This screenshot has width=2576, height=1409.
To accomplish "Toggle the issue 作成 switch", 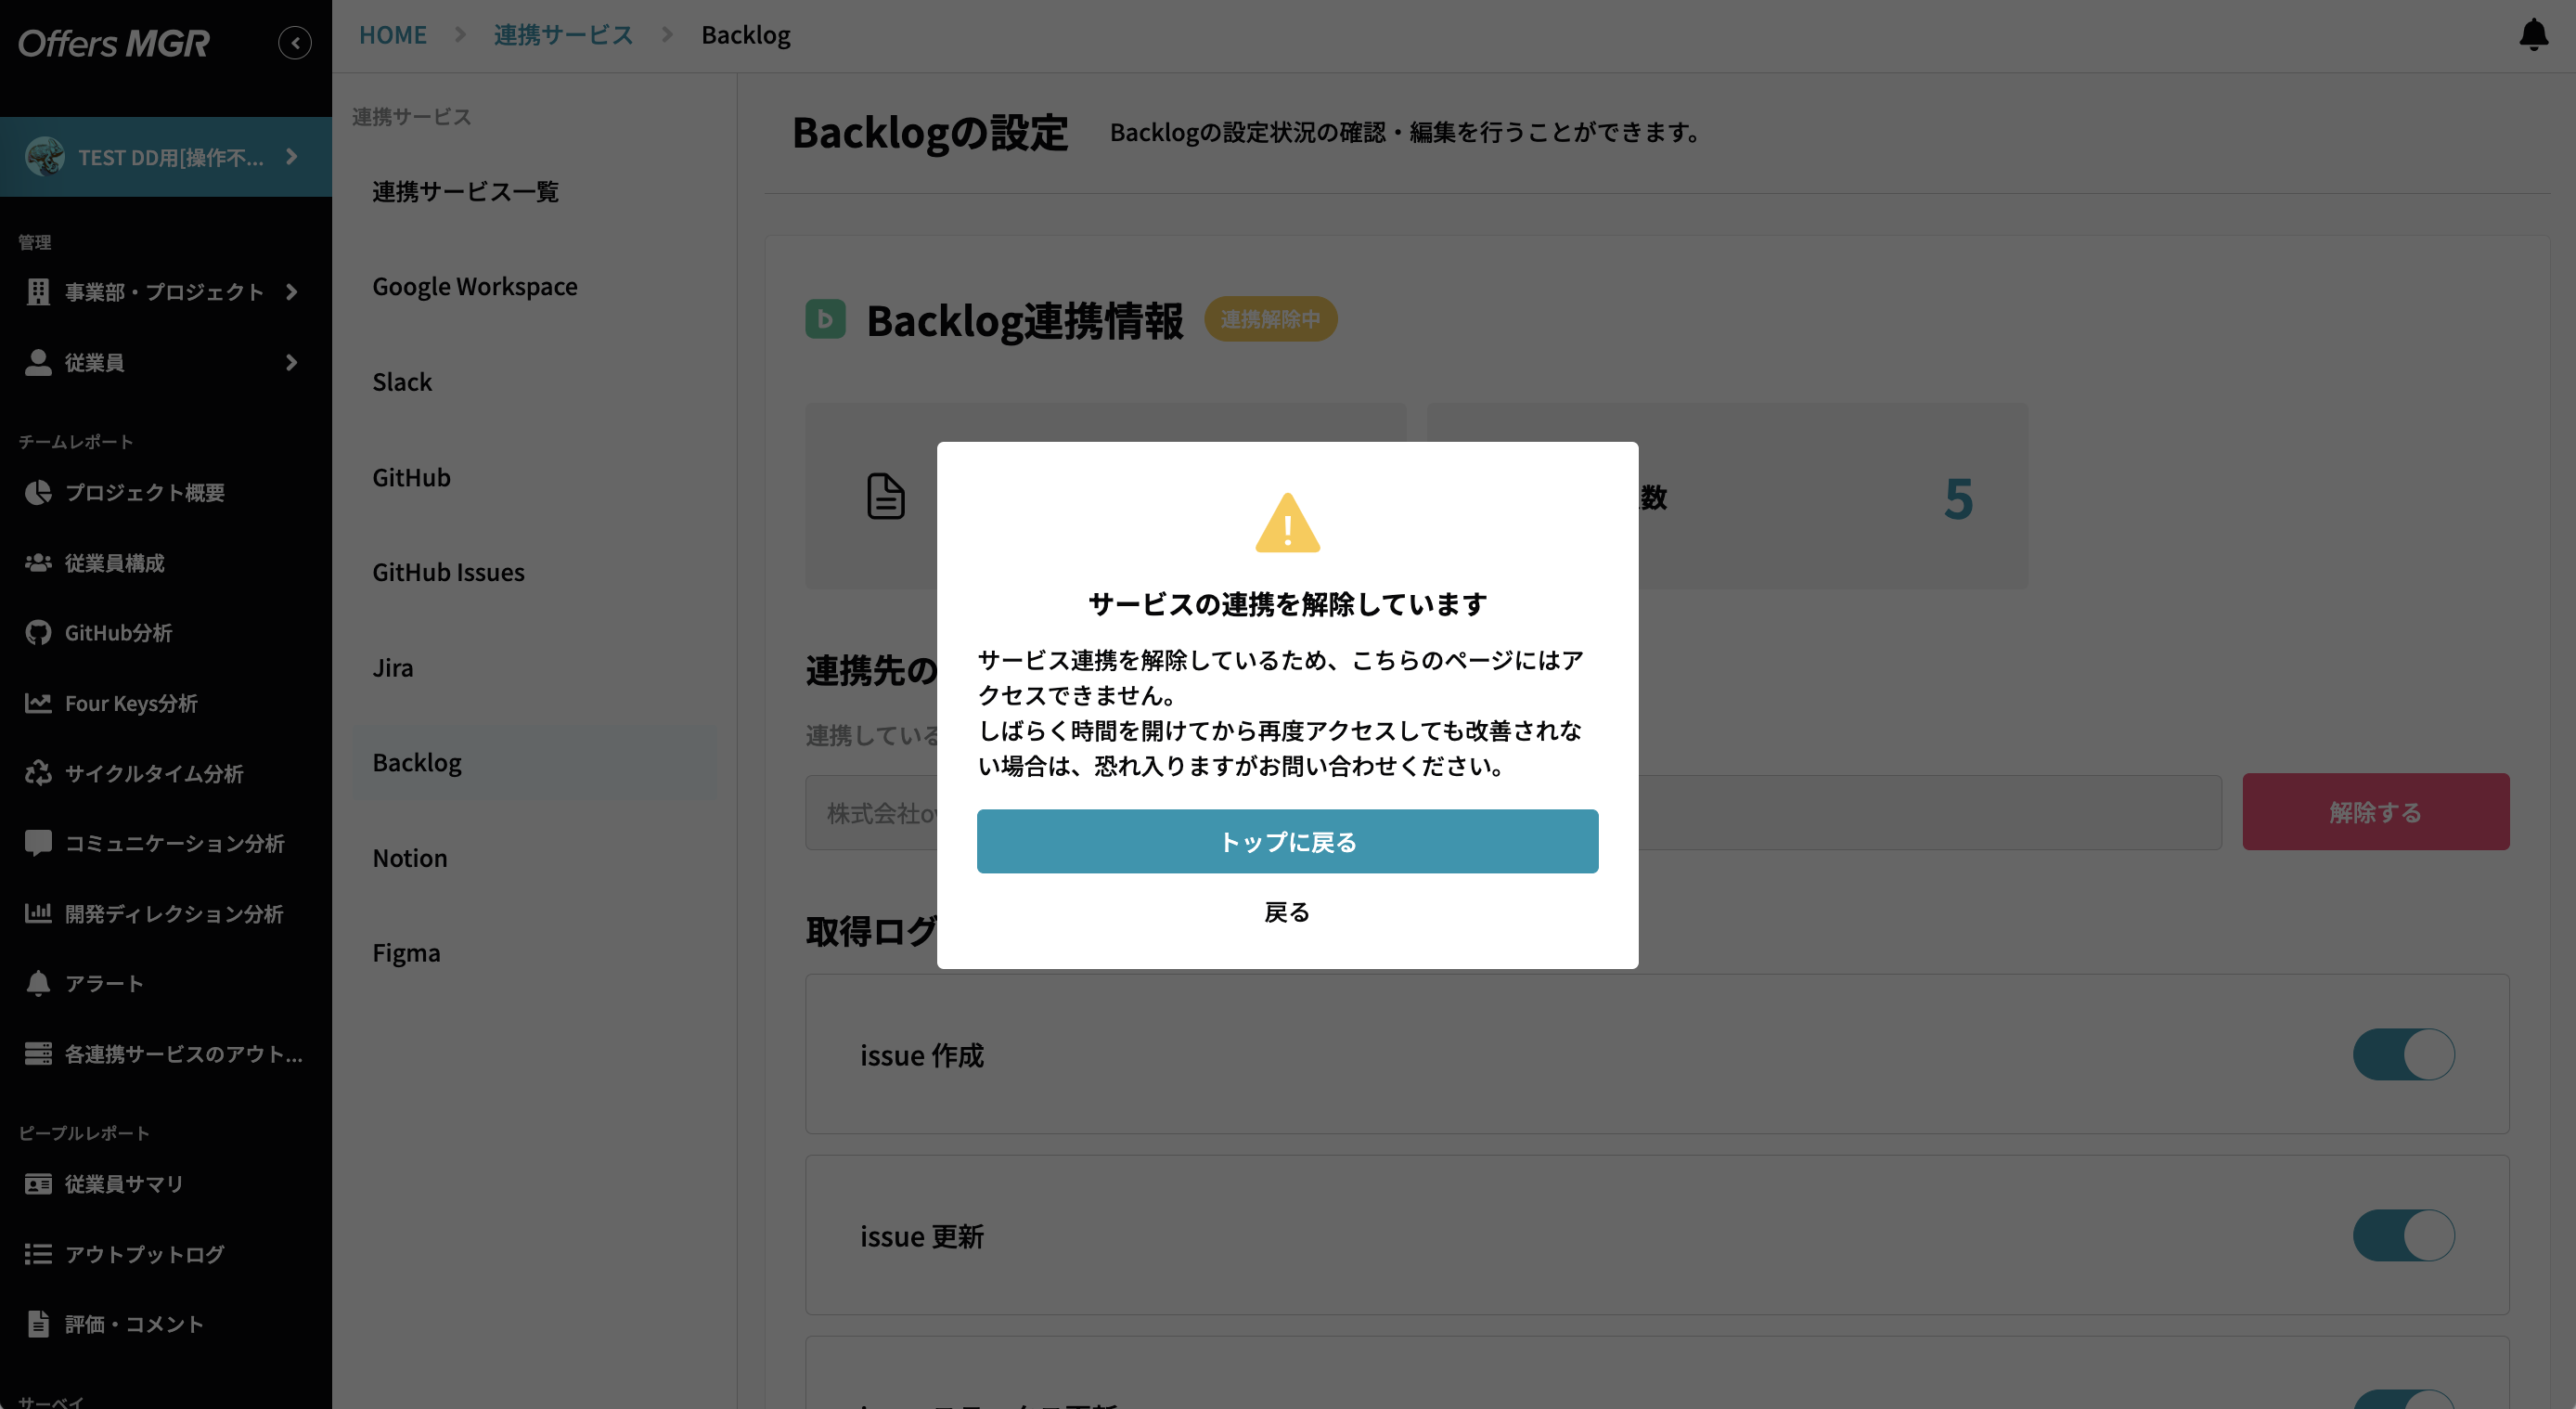I will (x=2404, y=1054).
